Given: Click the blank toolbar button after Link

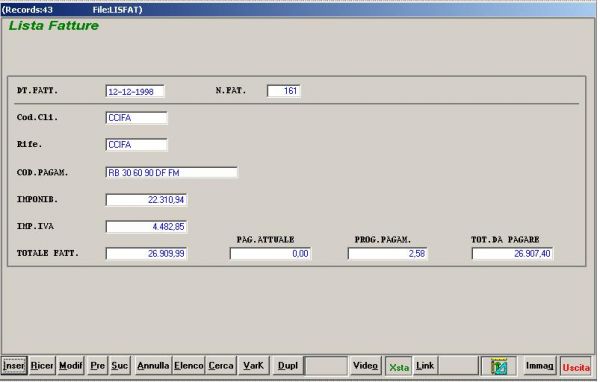Looking at the screenshot, I should click(458, 366).
